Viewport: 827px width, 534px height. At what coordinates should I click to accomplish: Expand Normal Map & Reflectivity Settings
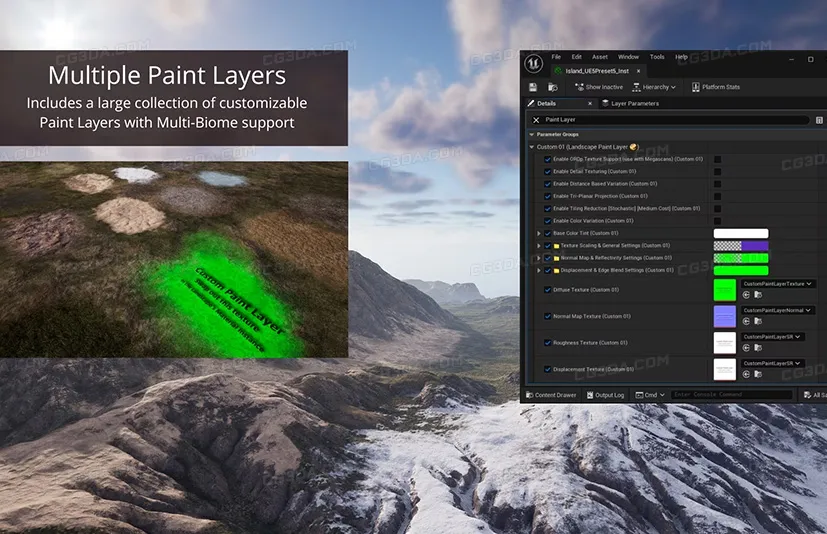538,258
